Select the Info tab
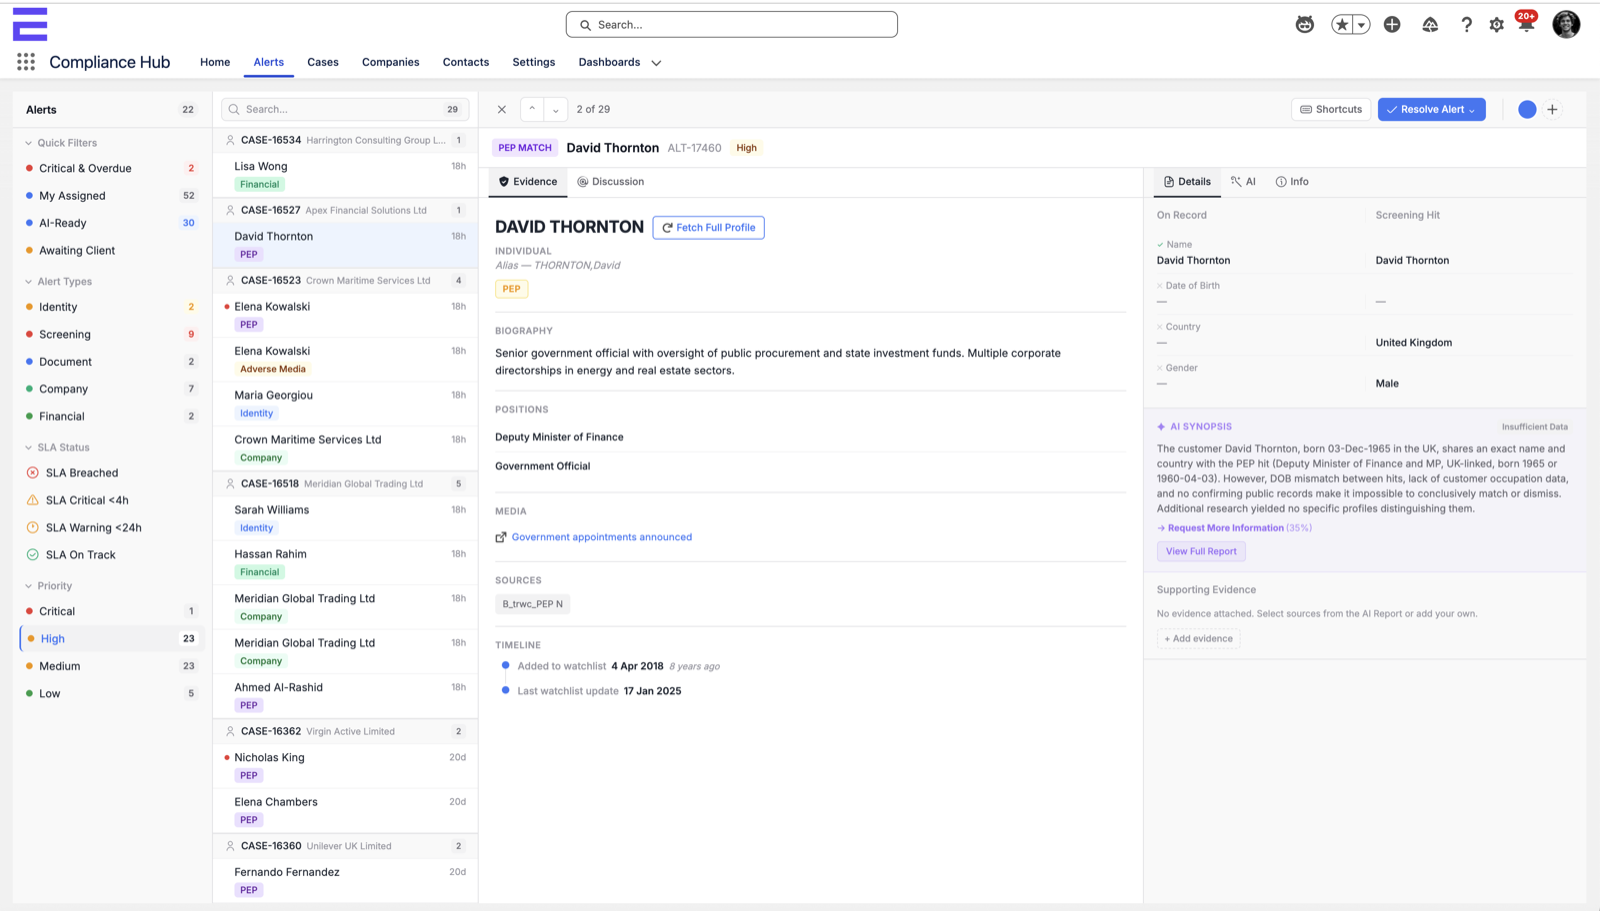 tap(1292, 182)
